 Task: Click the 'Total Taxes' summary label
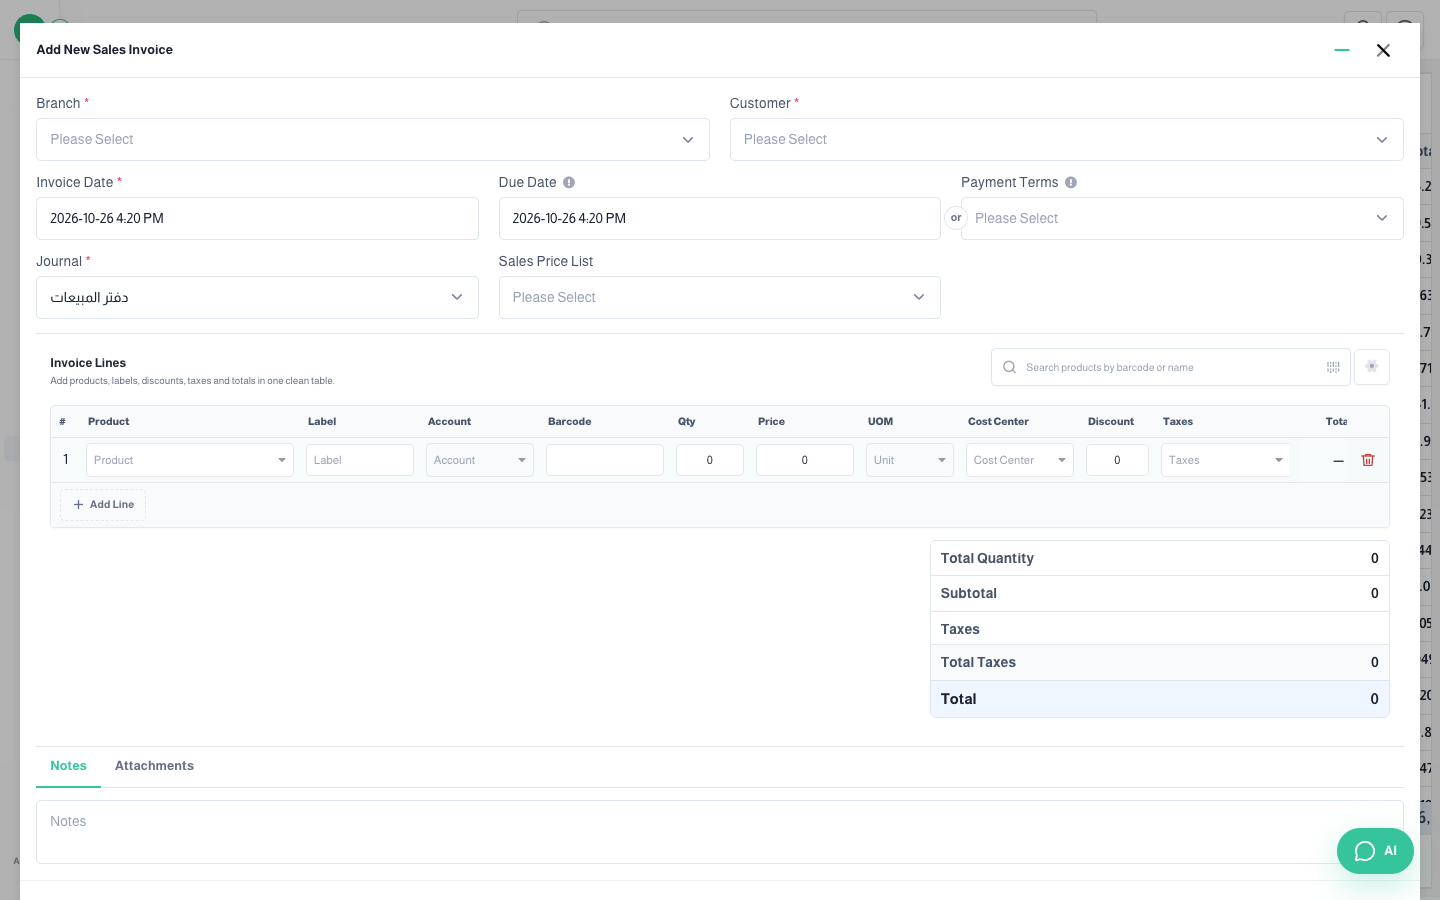978,663
